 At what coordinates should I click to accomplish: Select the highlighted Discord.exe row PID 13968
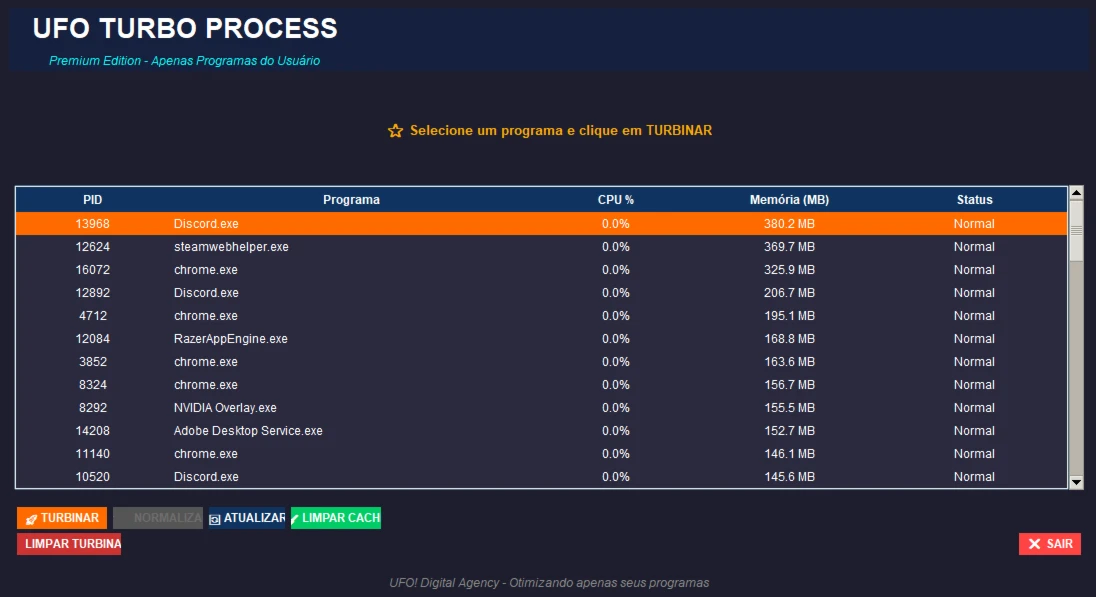coord(206,224)
